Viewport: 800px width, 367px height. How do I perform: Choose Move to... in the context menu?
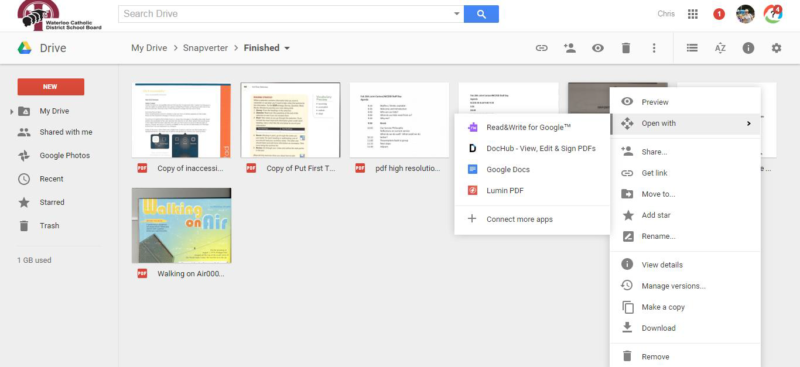tap(685, 194)
